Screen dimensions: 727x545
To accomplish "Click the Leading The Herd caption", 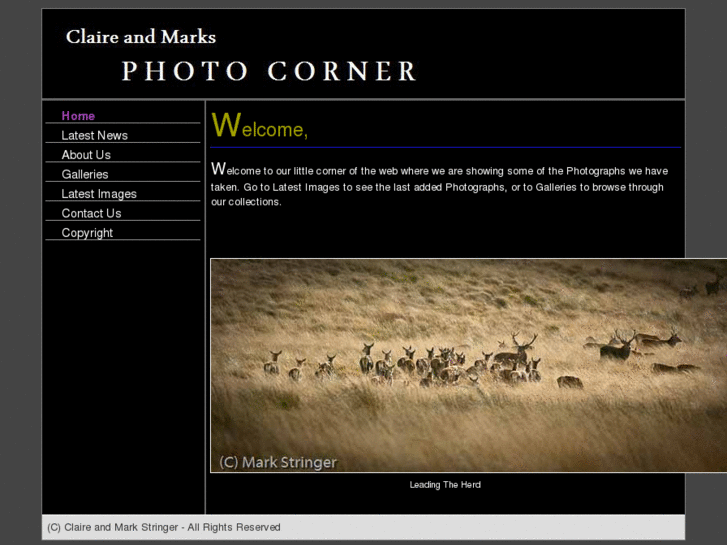I will (x=445, y=485).
